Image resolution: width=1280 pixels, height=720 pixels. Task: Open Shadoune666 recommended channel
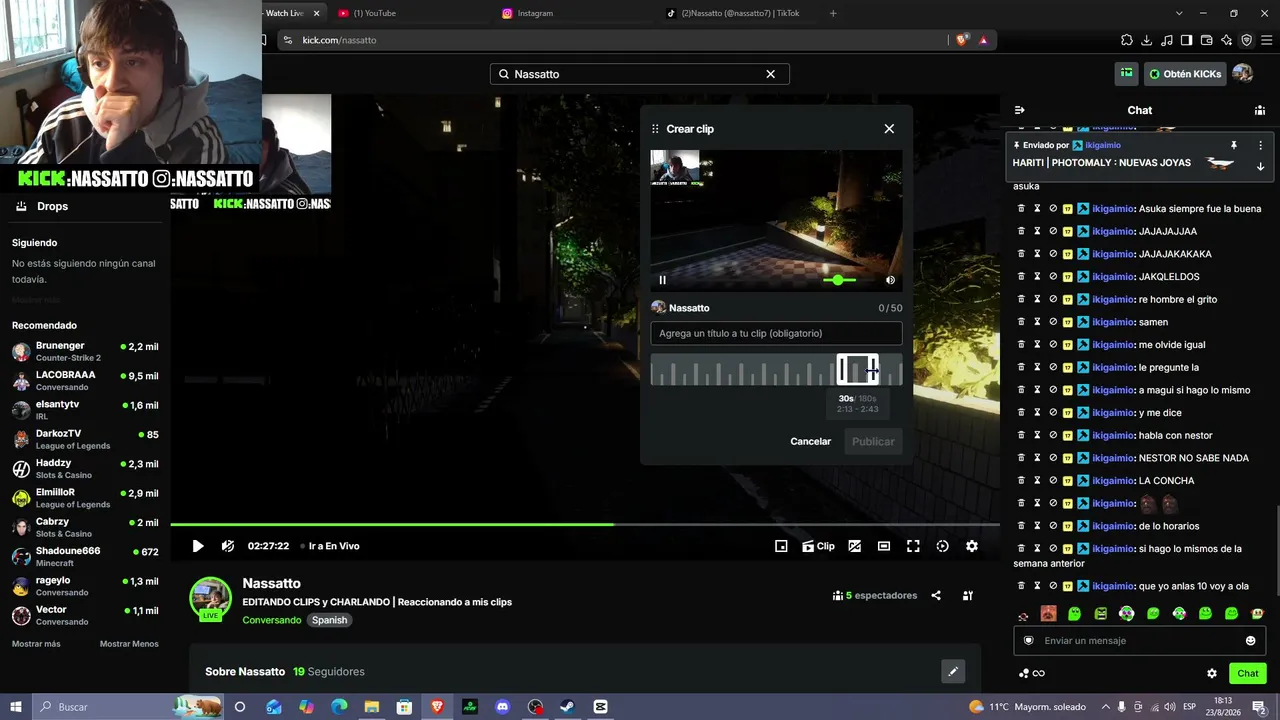85,557
